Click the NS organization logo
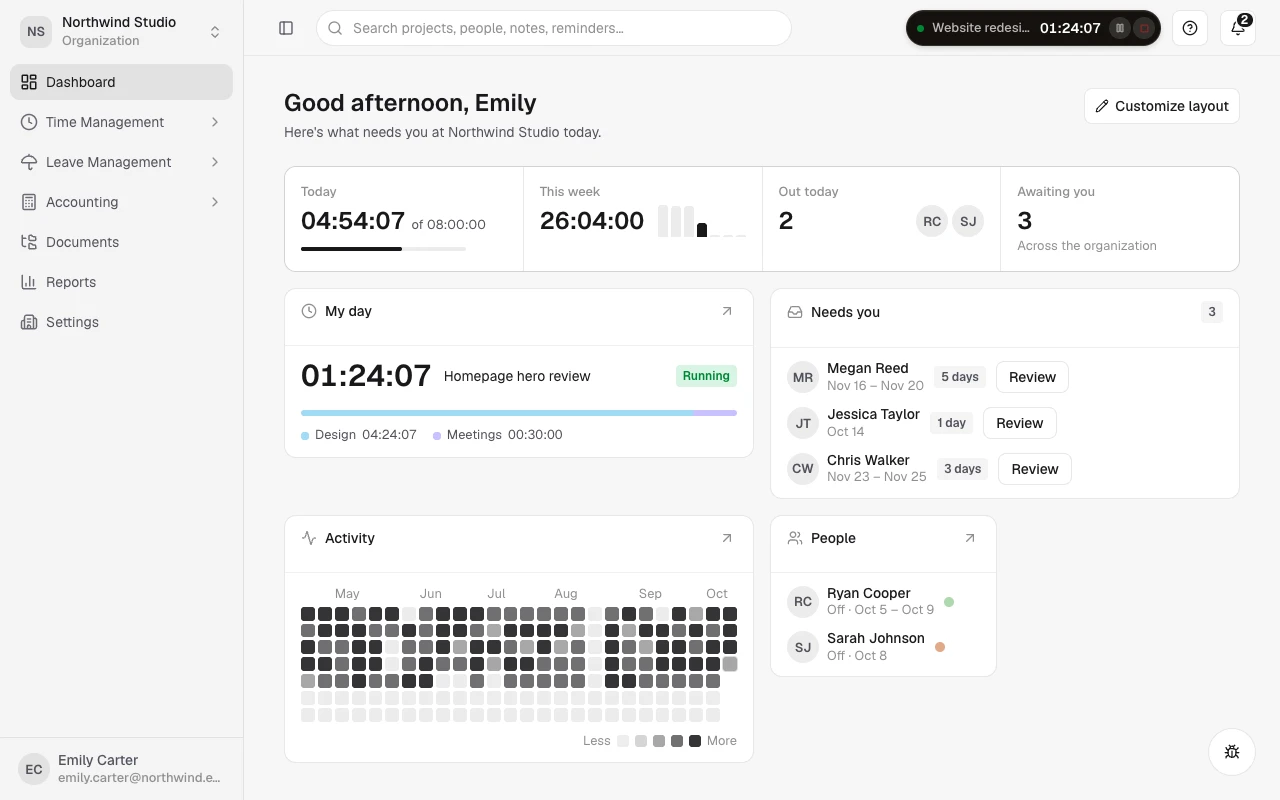The width and height of the screenshot is (1280, 800). pyautogui.click(x=36, y=31)
